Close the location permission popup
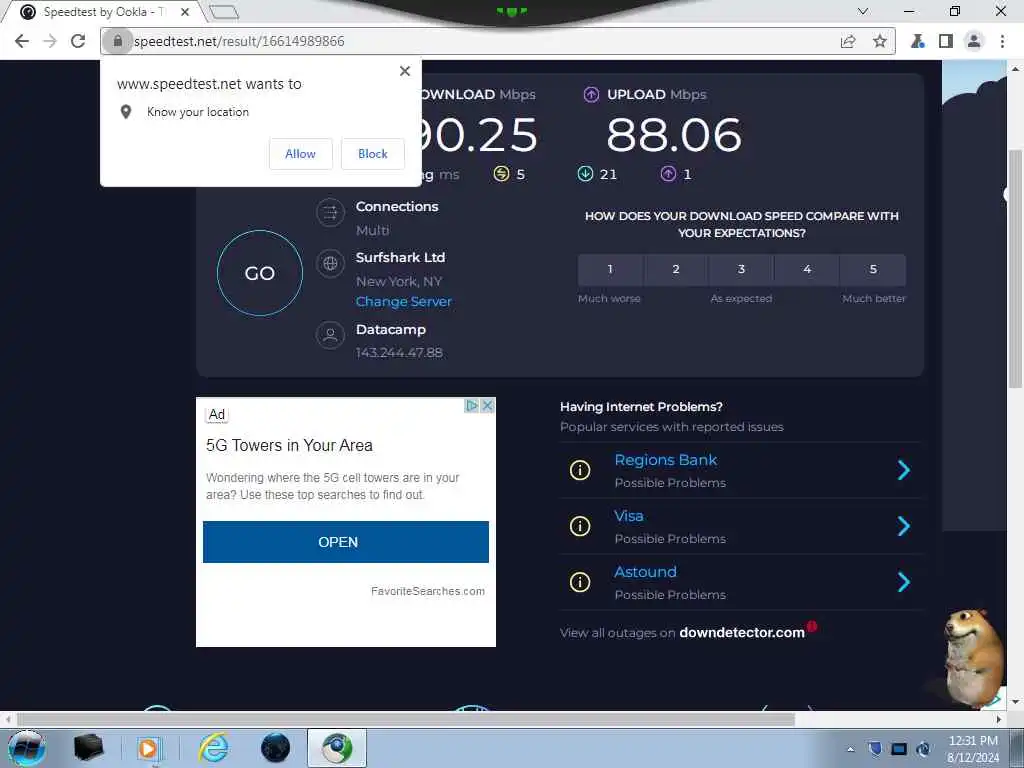This screenshot has width=1024, height=768. click(405, 71)
